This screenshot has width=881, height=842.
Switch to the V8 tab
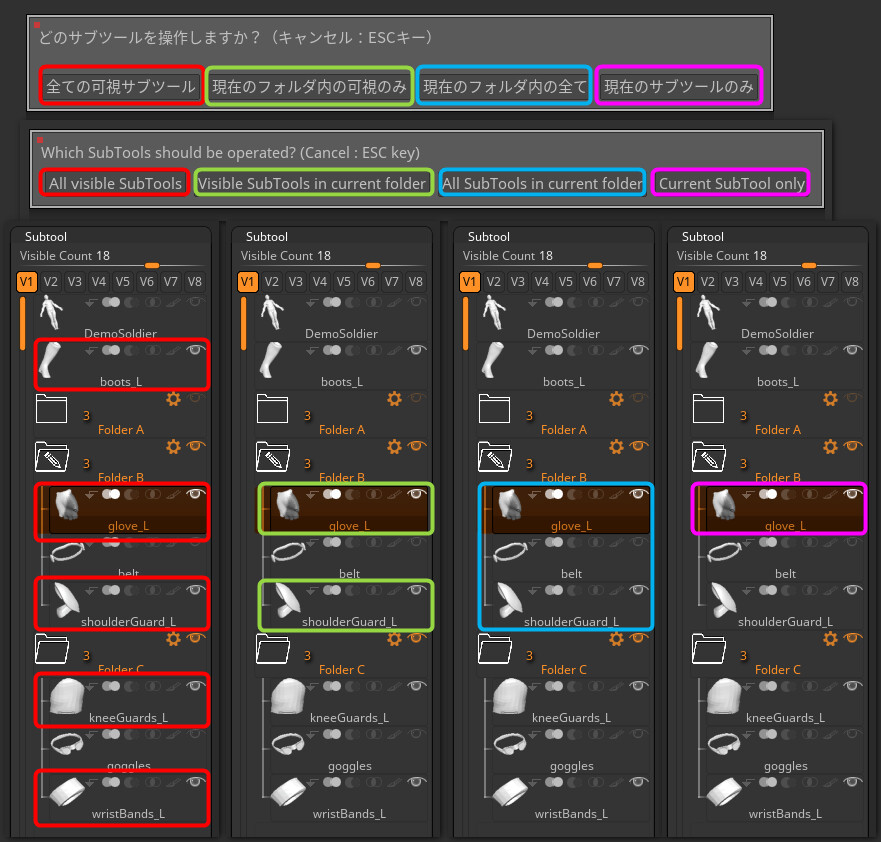[194, 282]
